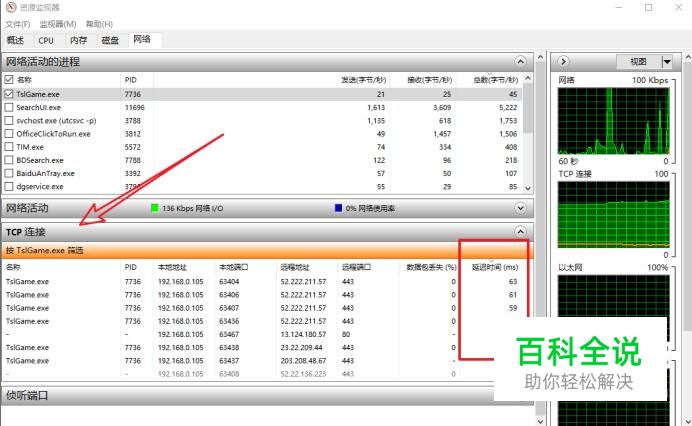Click scroll-up arrow of main pane scrollbar

click(541, 57)
